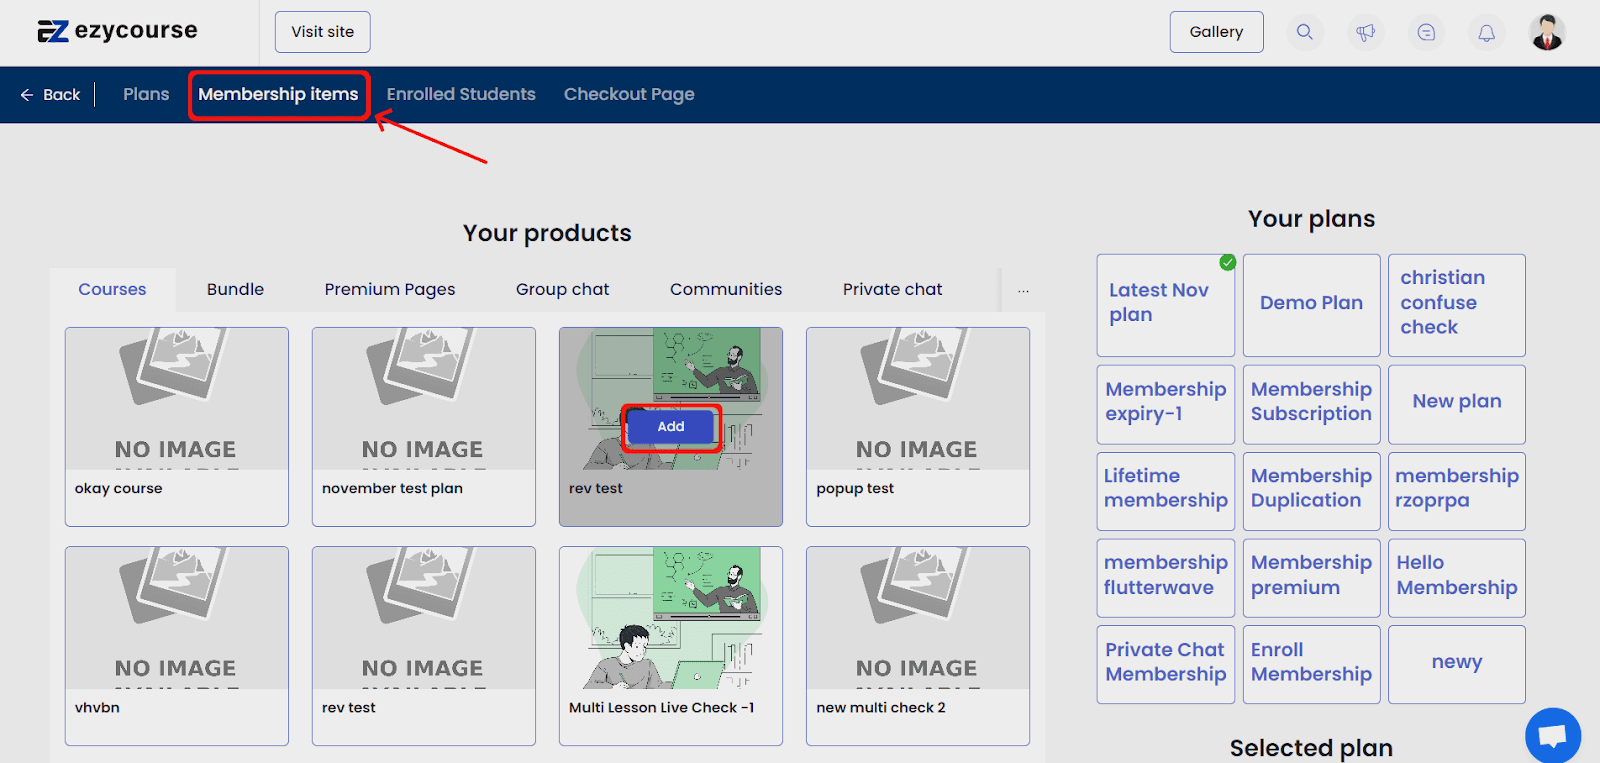1600x763 pixels.
Task: Choose the Enroll Membership plan
Action: pos(1311,664)
